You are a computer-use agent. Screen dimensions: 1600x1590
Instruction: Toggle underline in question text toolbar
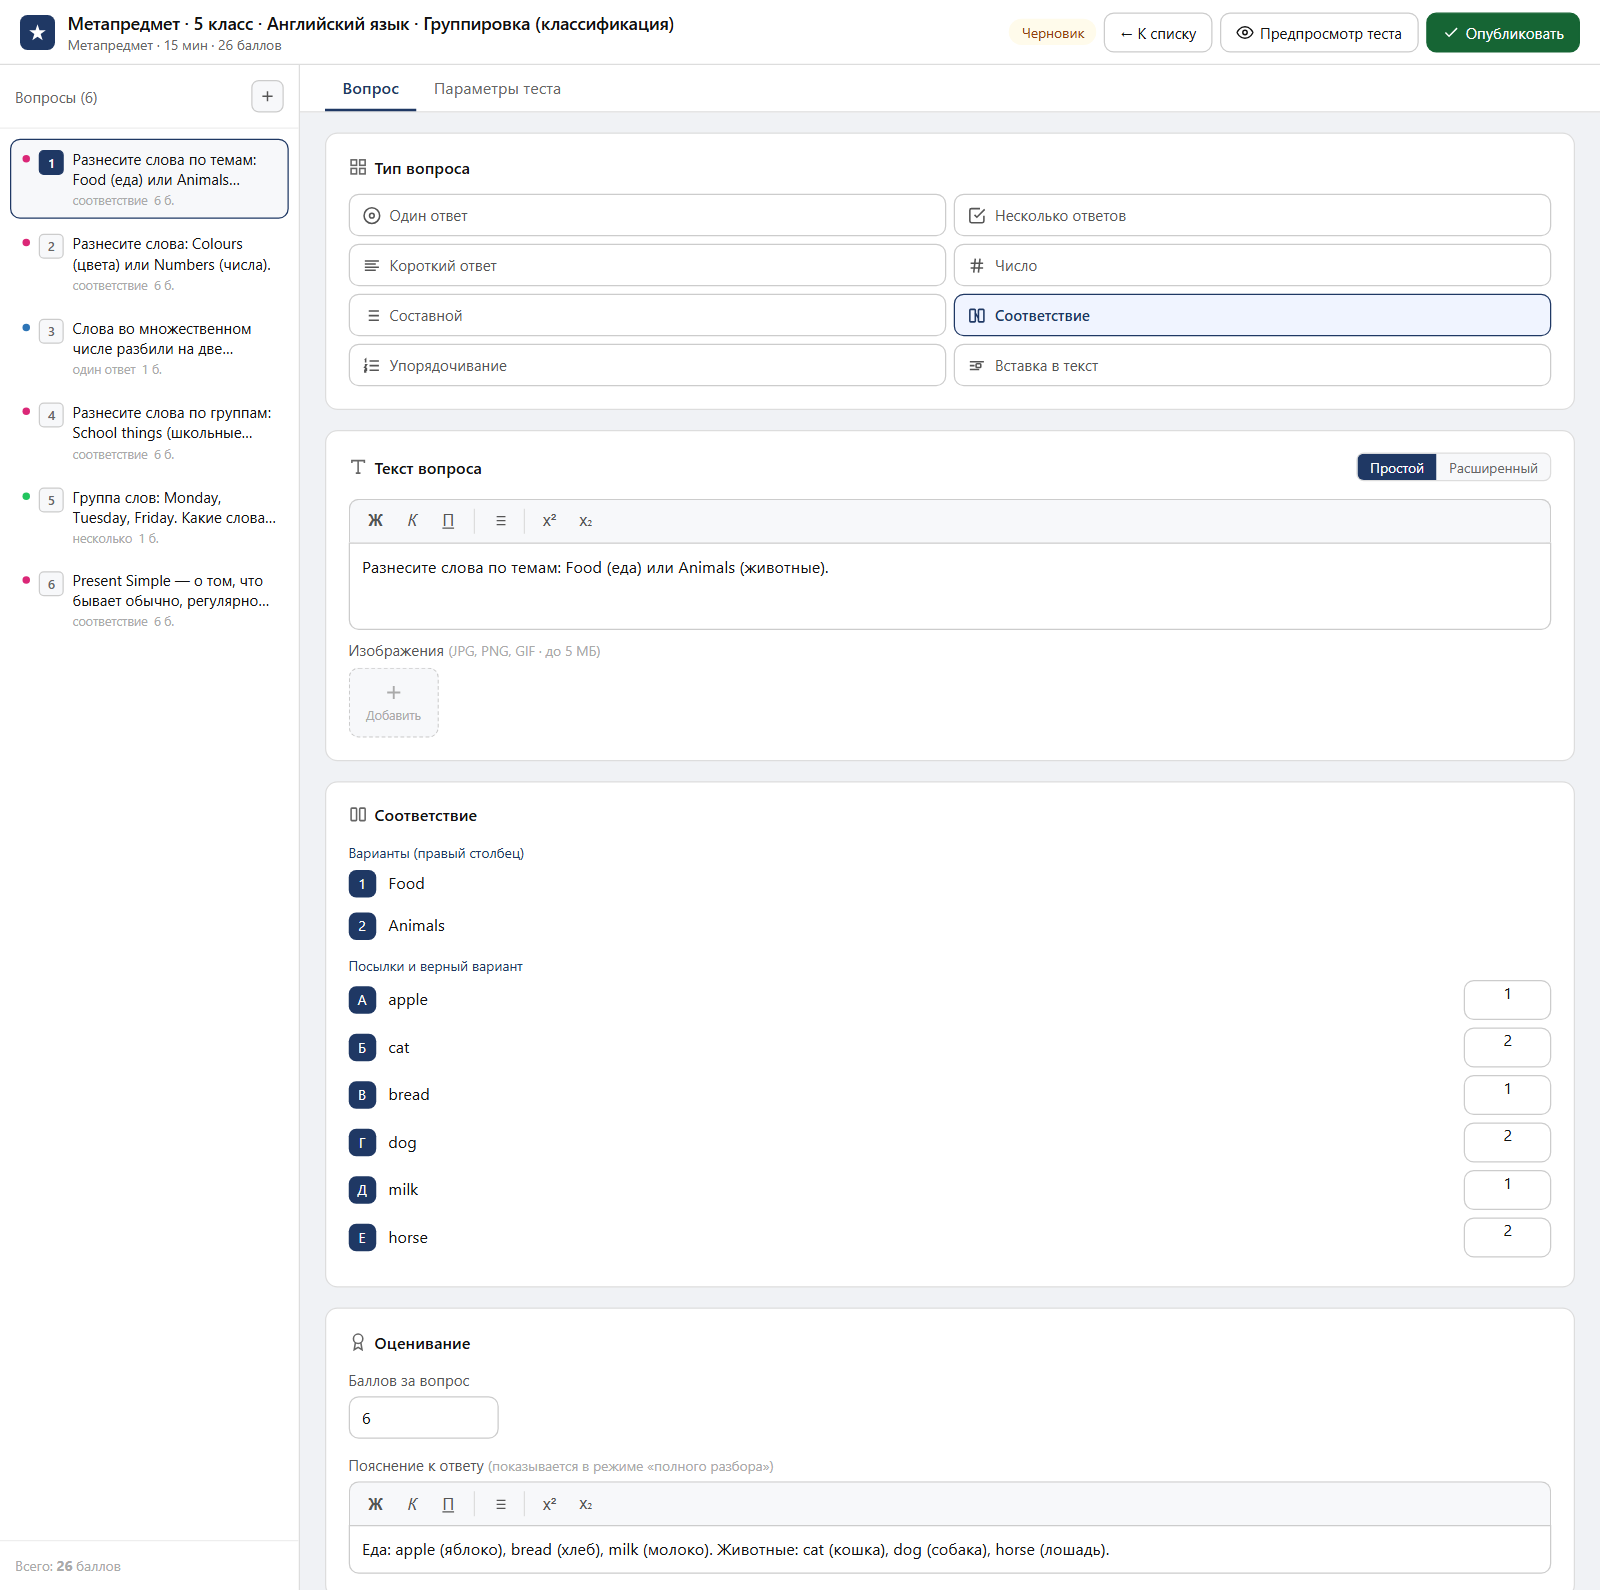(x=448, y=521)
